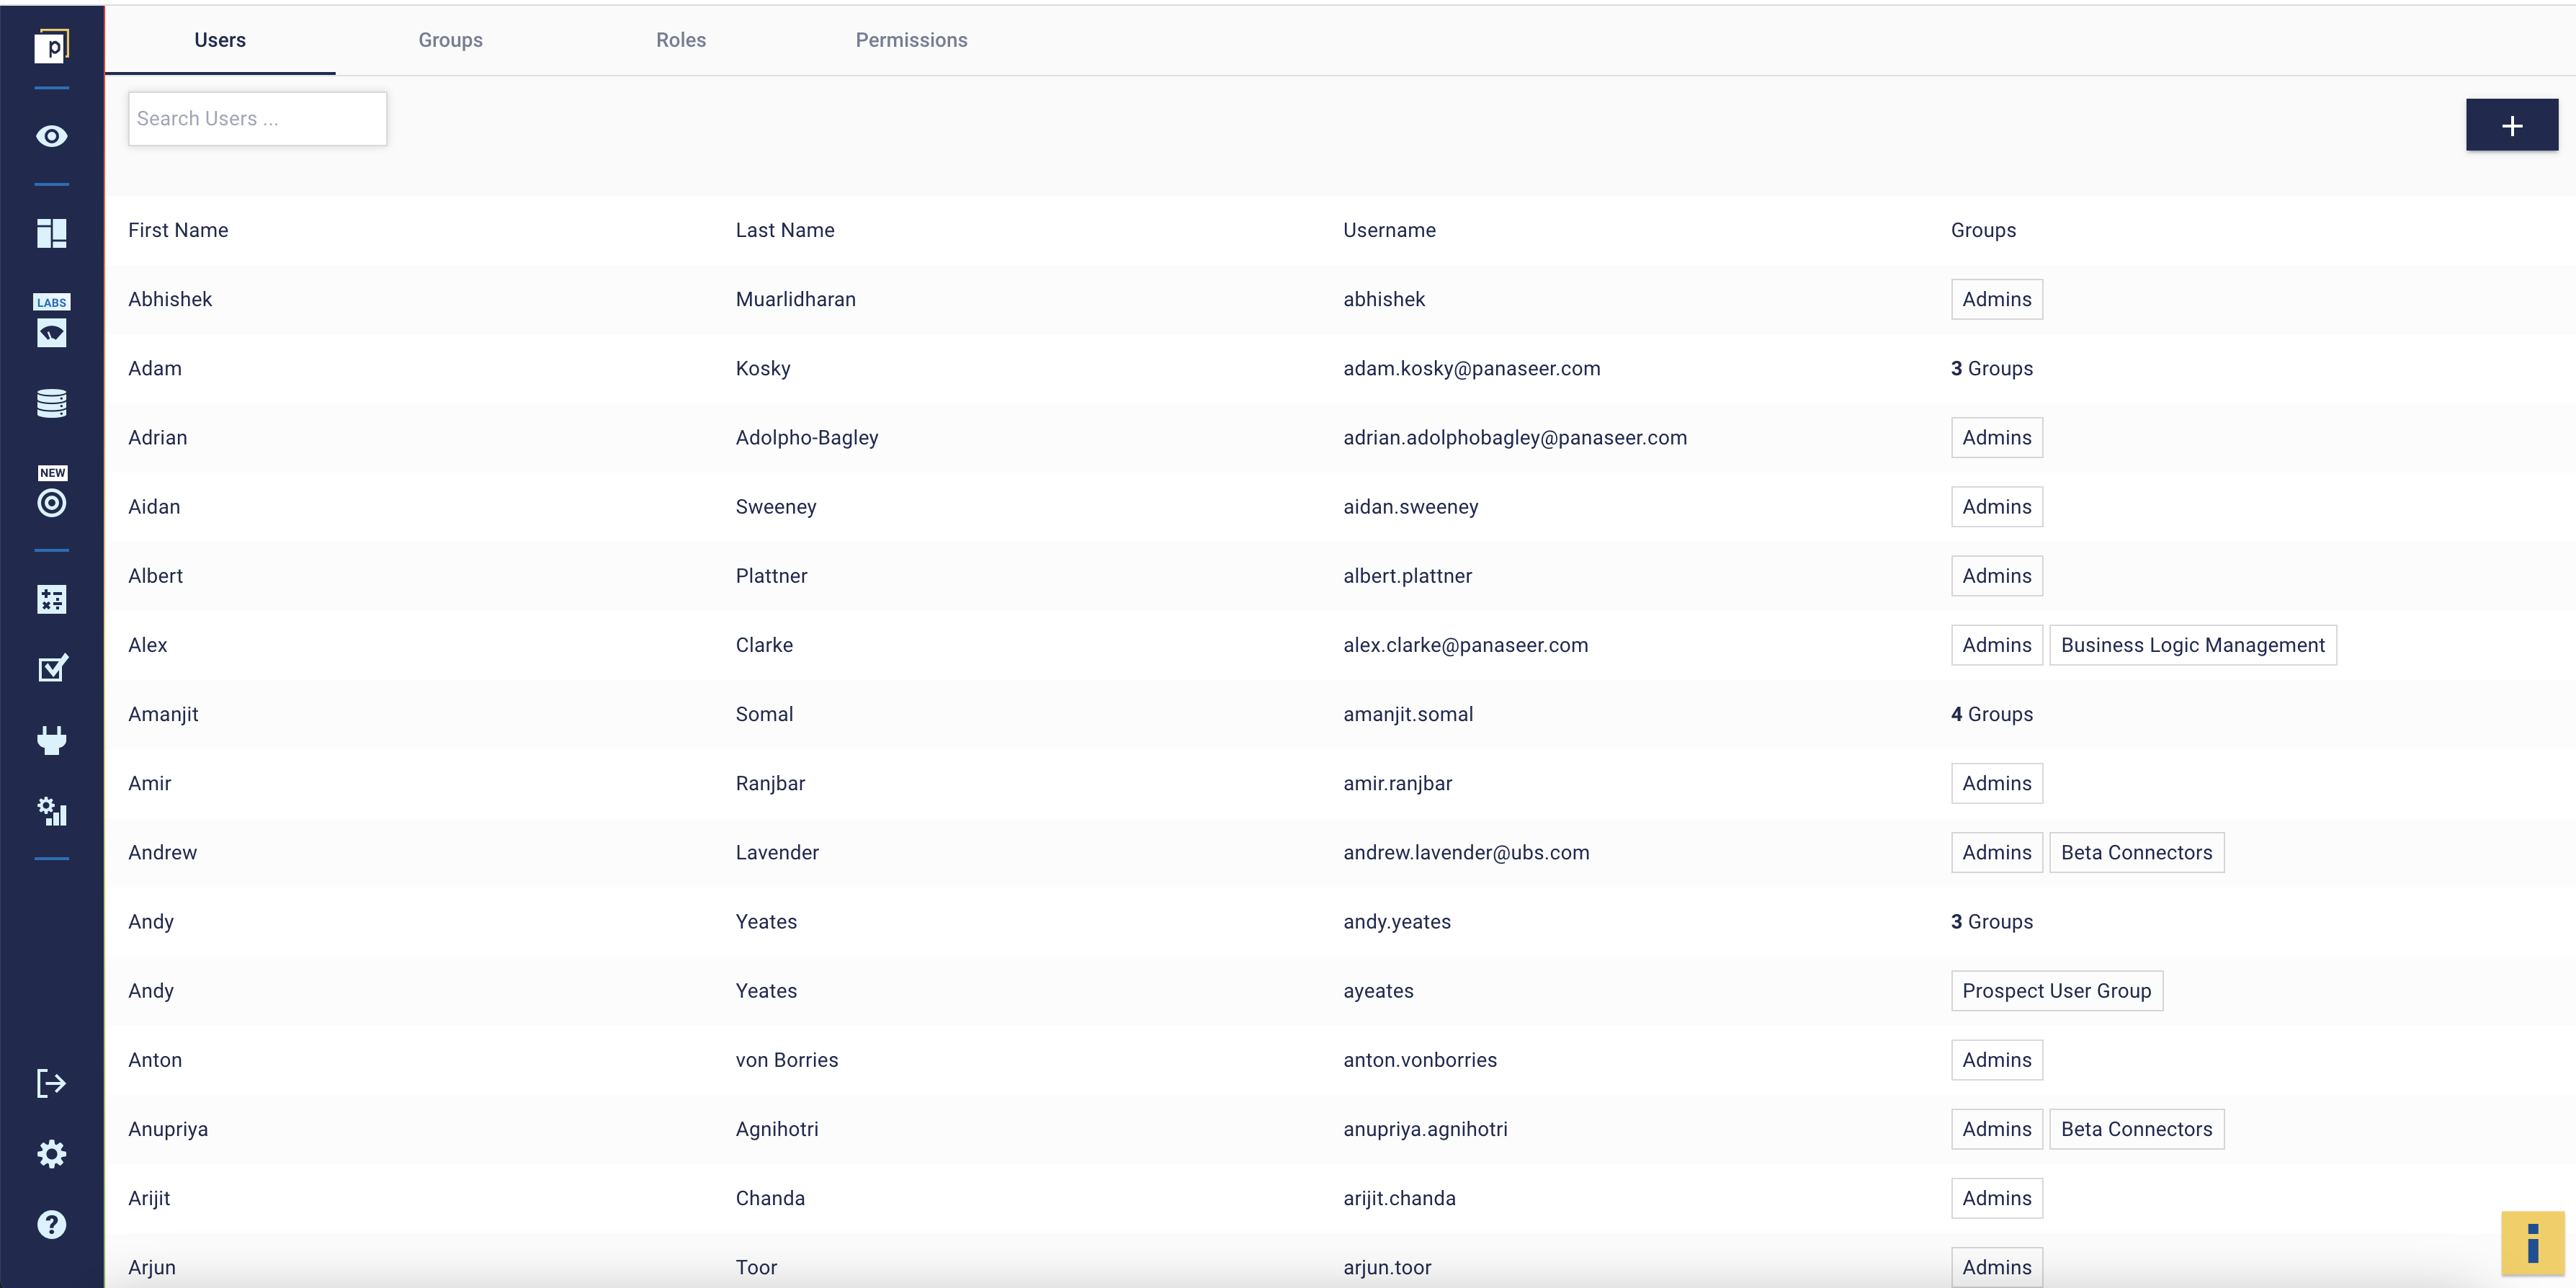Click Admins tag for Abhishek
This screenshot has width=2576, height=1288.
point(1997,299)
